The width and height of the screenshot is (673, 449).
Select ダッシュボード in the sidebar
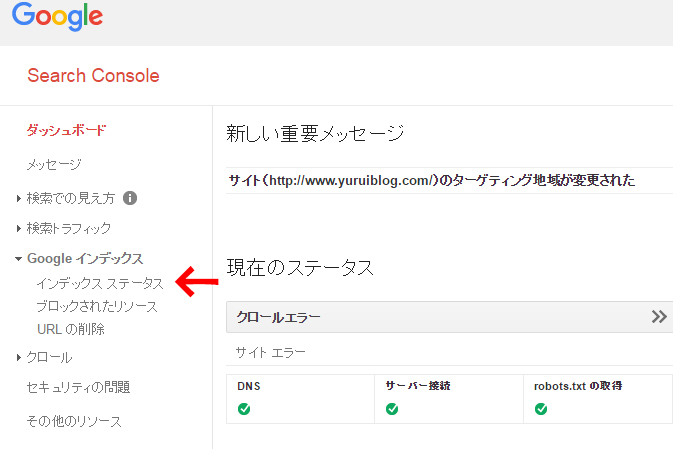(x=66, y=130)
